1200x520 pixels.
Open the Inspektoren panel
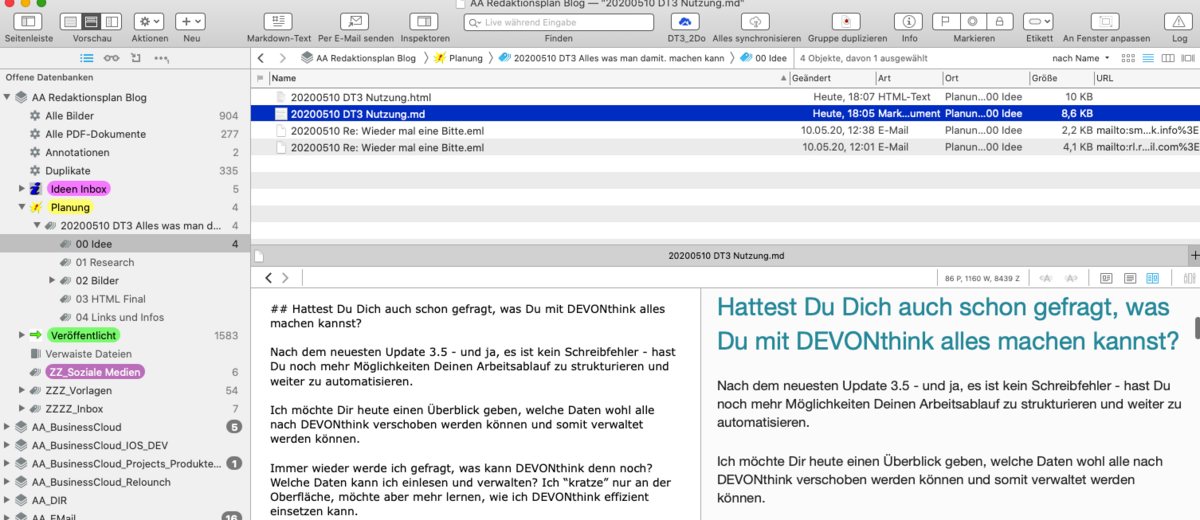tap(424, 21)
